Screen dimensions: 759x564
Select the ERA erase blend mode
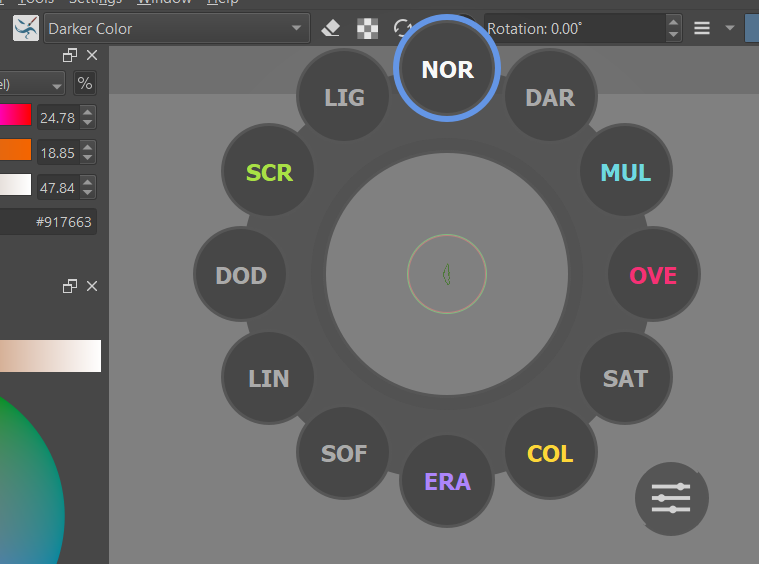tap(447, 481)
